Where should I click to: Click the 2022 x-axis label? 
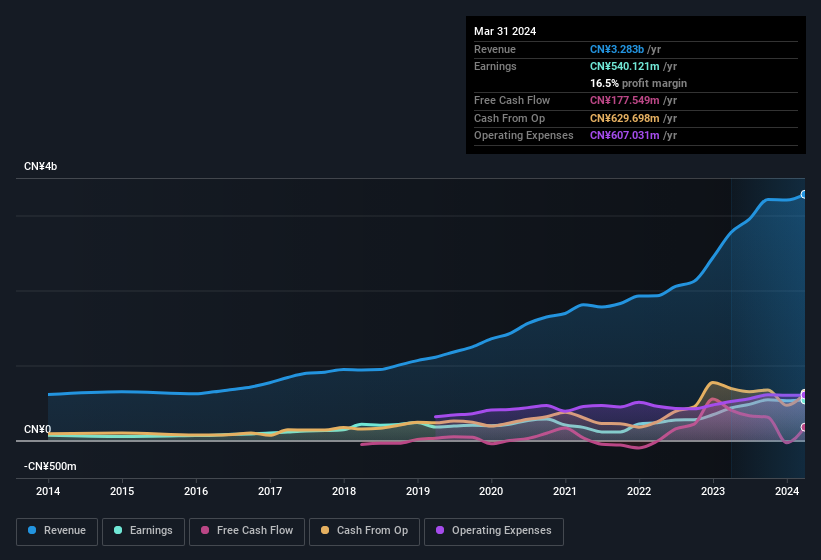[x=639, y=491]
